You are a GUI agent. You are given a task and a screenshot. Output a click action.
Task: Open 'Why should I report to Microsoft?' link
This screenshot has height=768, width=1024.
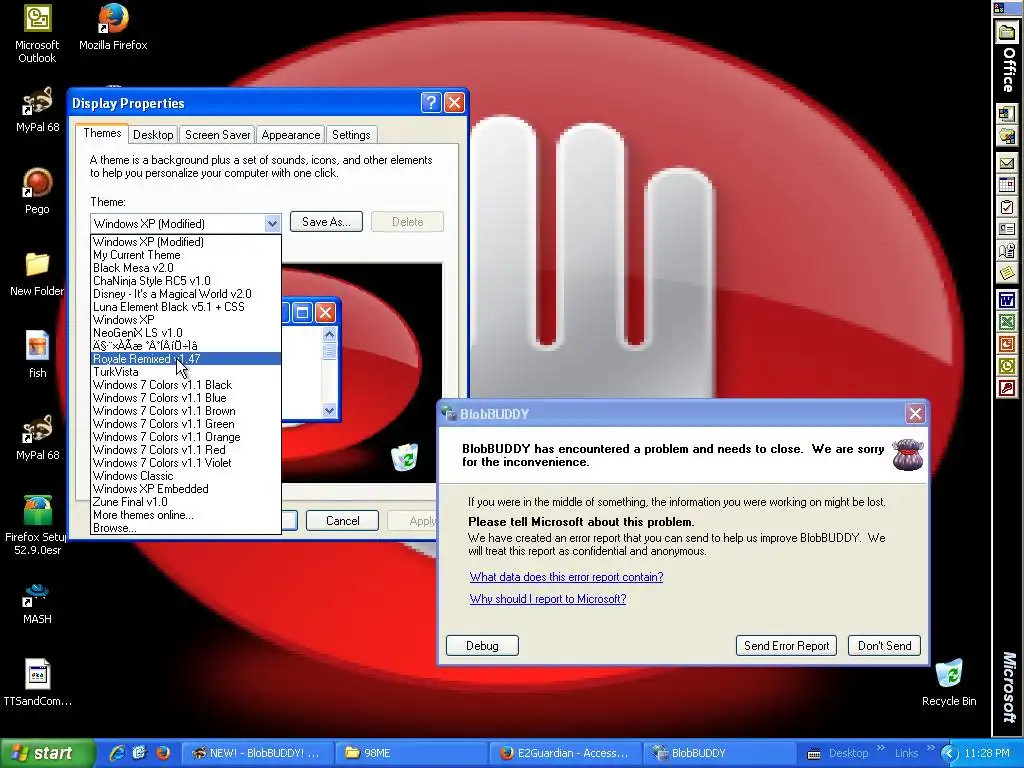coord(547,599)
